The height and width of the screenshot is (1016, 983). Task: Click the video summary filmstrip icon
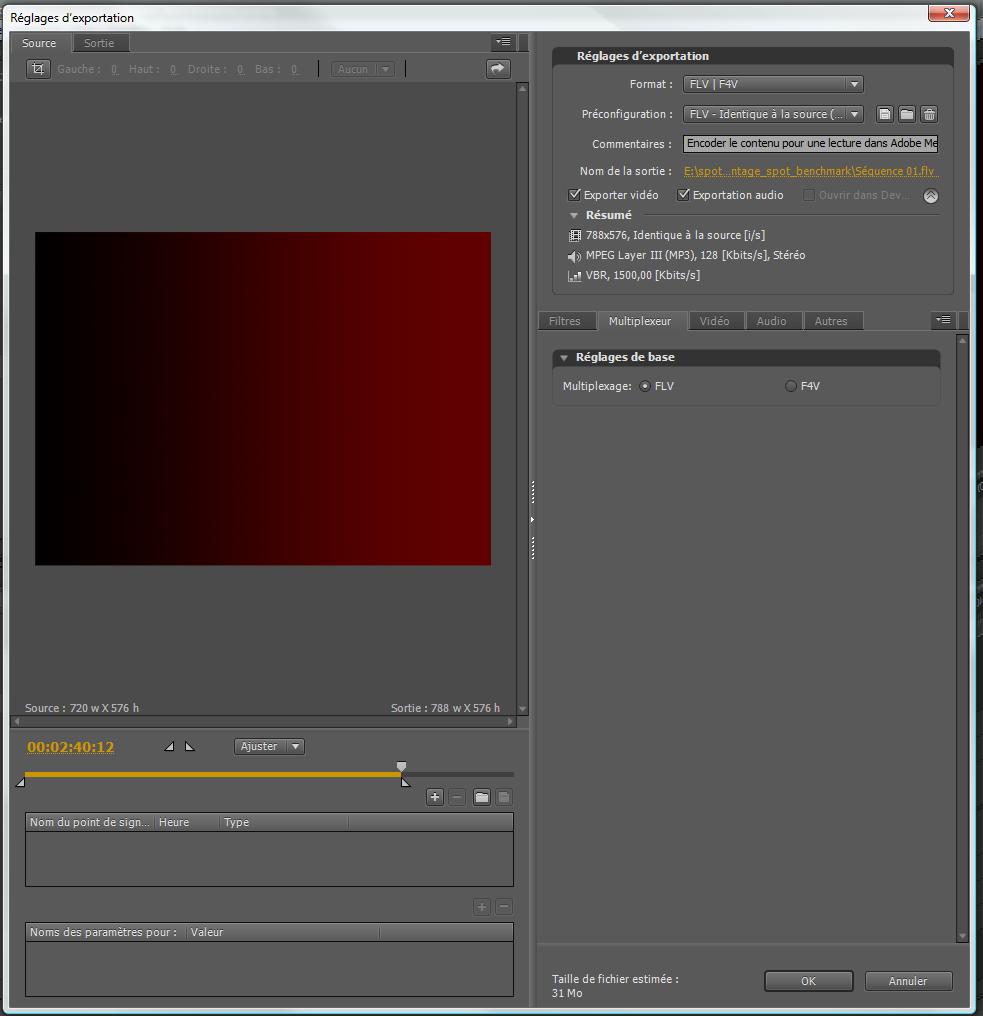574,235
